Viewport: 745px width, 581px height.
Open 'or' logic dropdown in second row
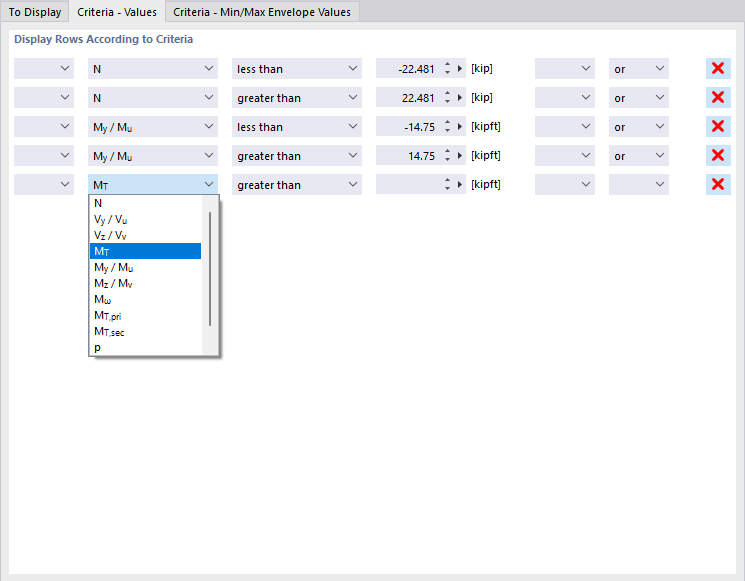pos(639,97)
